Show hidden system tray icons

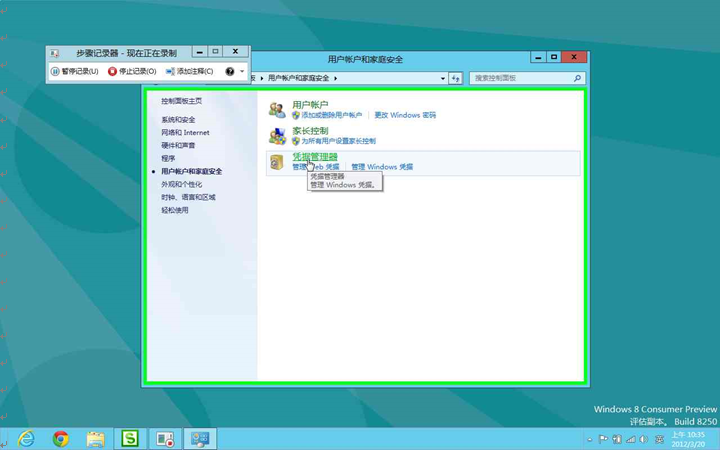click(x=589, y=439)
